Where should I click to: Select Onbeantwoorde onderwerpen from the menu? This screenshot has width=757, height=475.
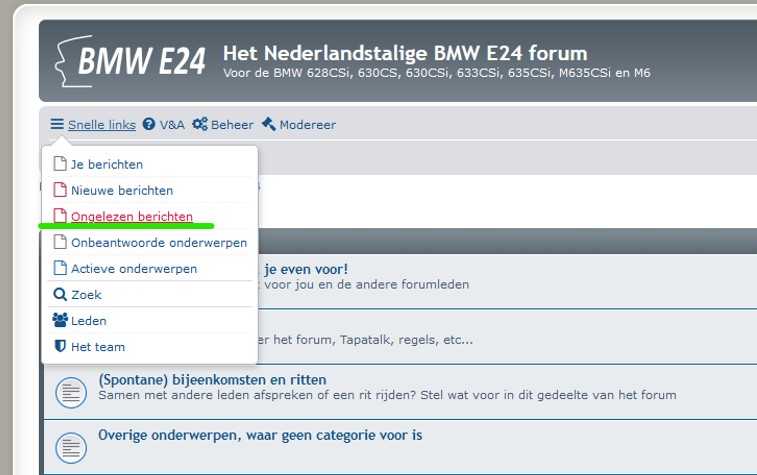[159, 242]
